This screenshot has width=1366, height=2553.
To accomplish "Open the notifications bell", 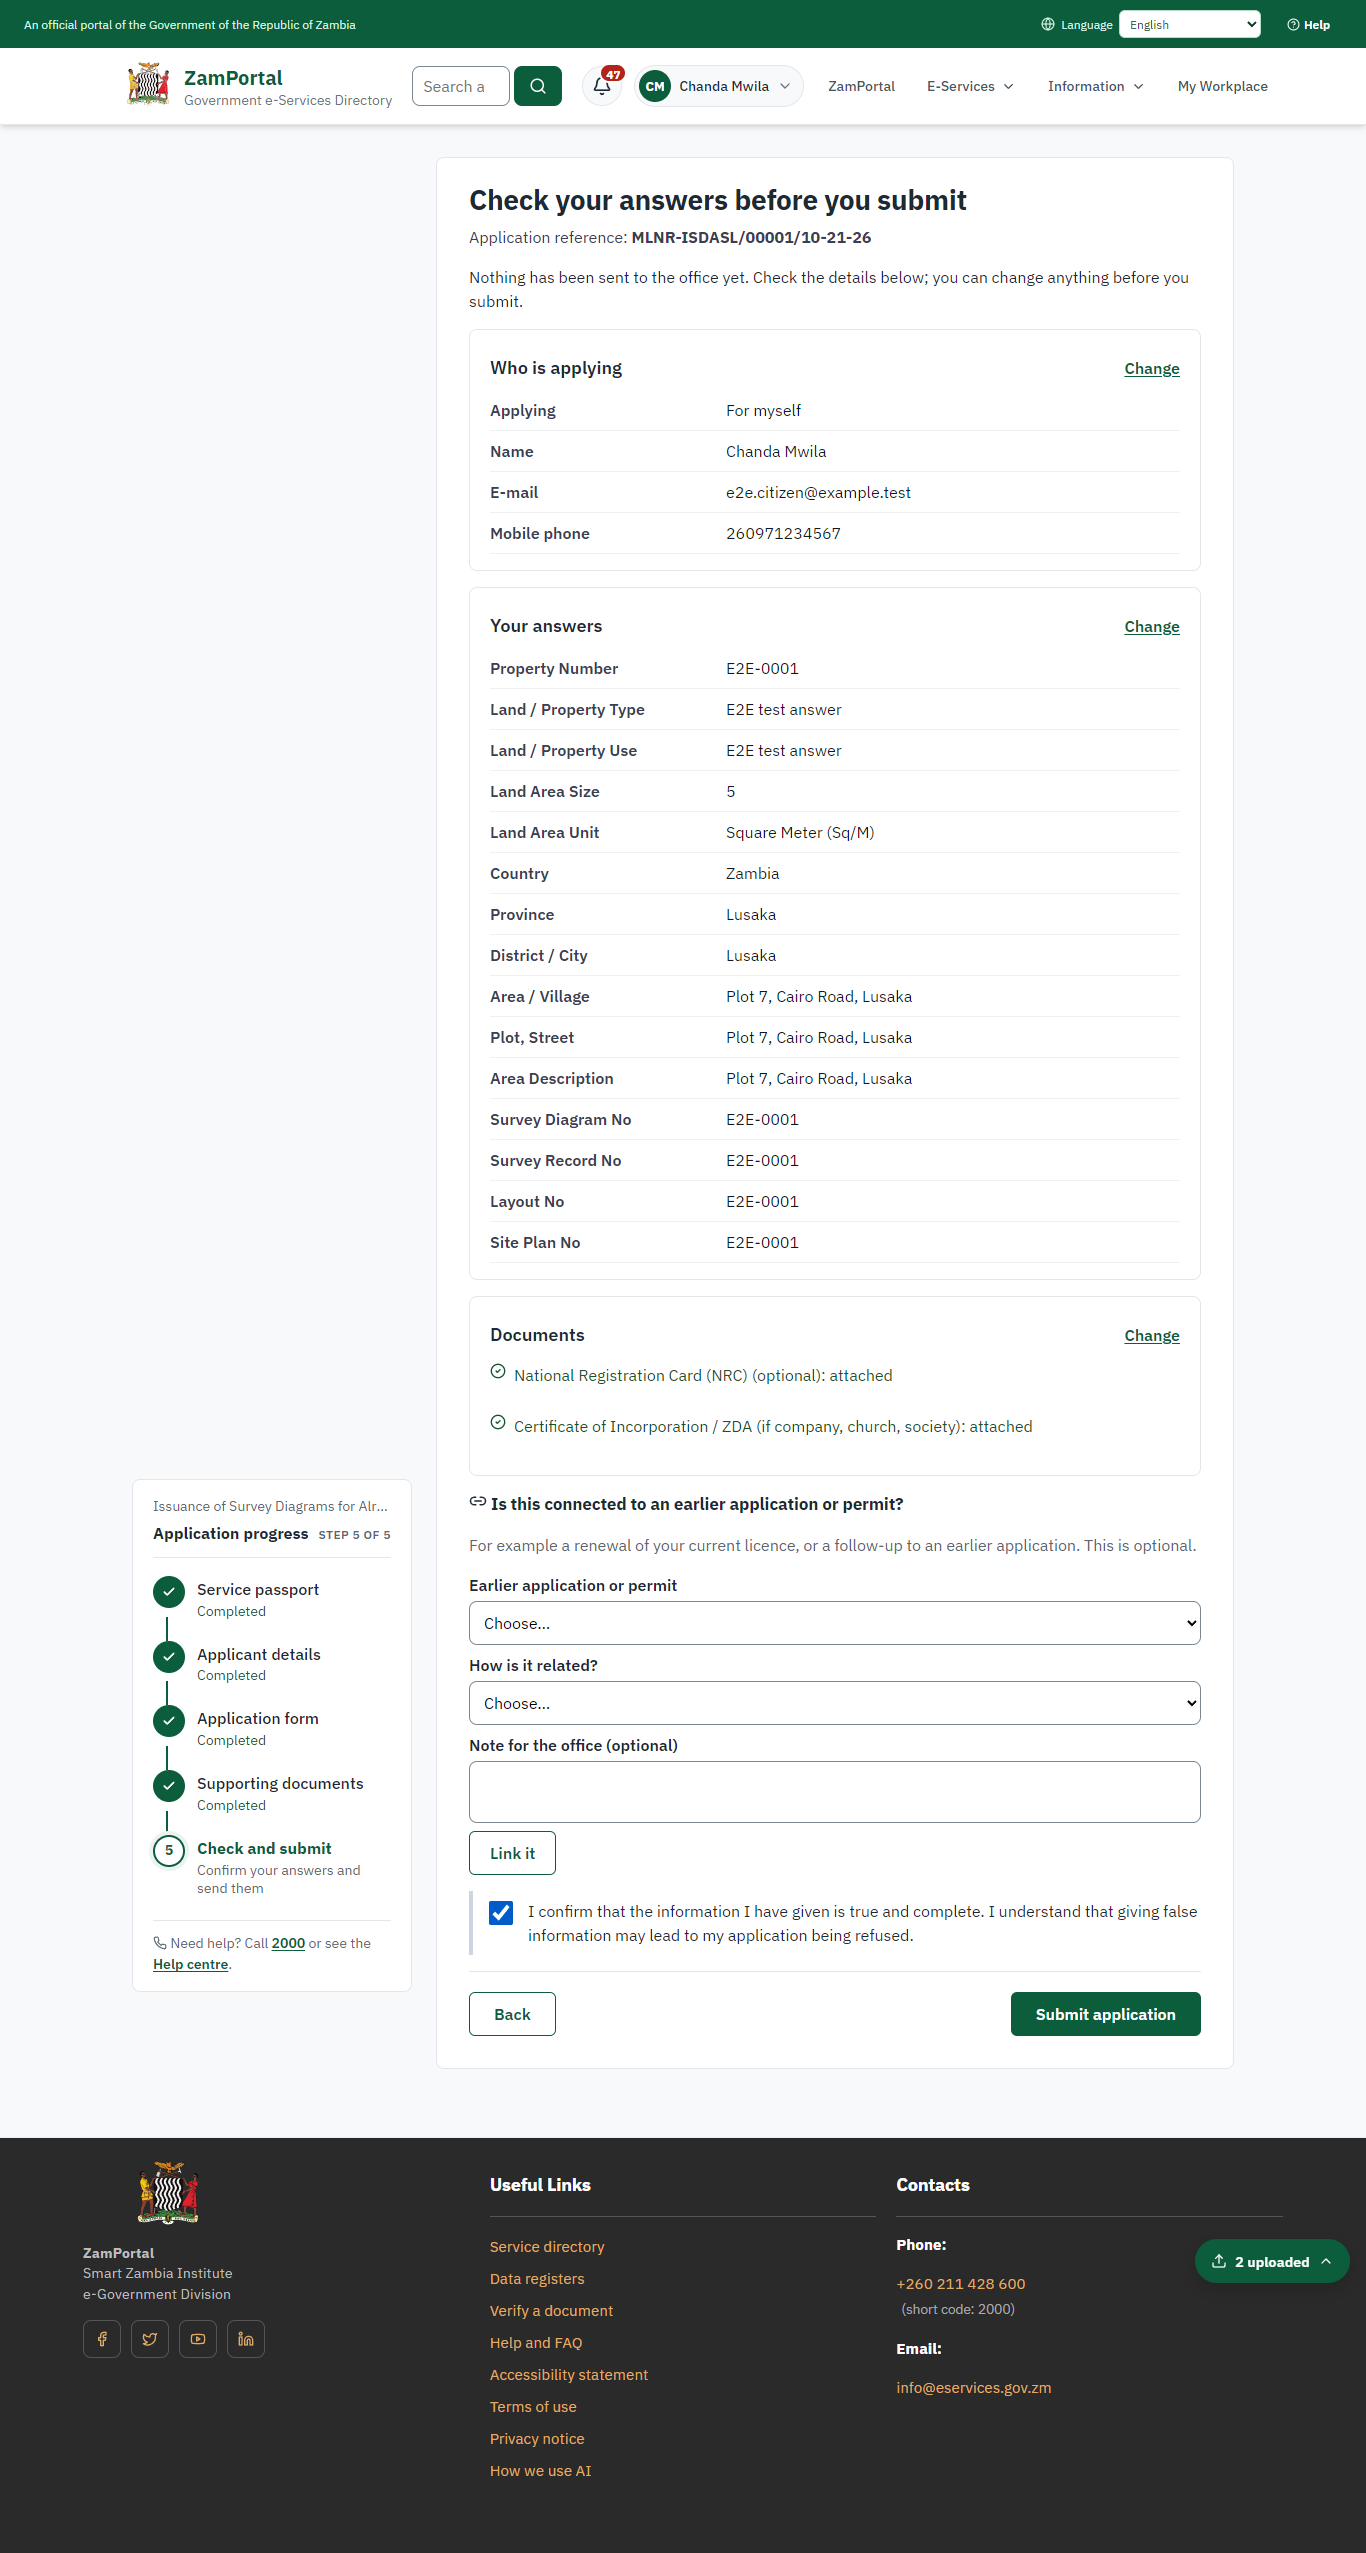I will [602, 86].
